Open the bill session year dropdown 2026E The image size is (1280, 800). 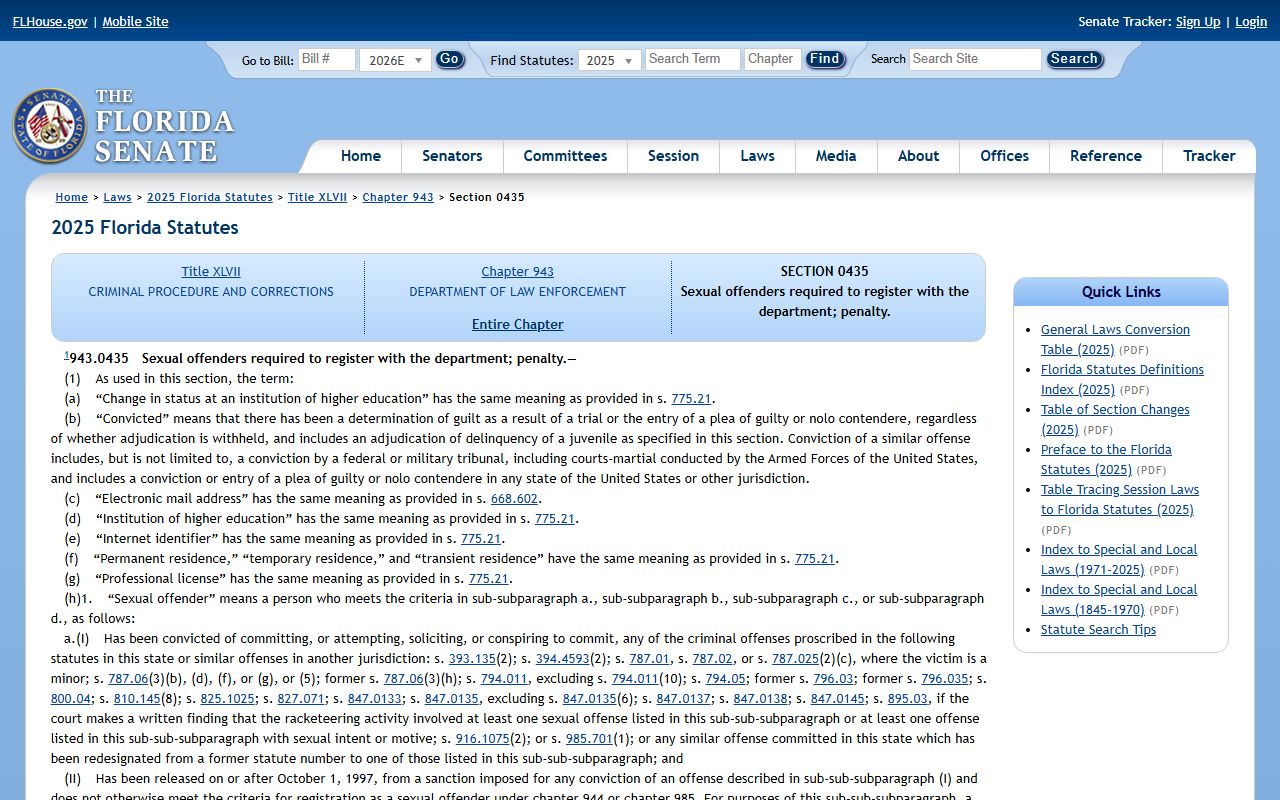click(x=395, y=60)
